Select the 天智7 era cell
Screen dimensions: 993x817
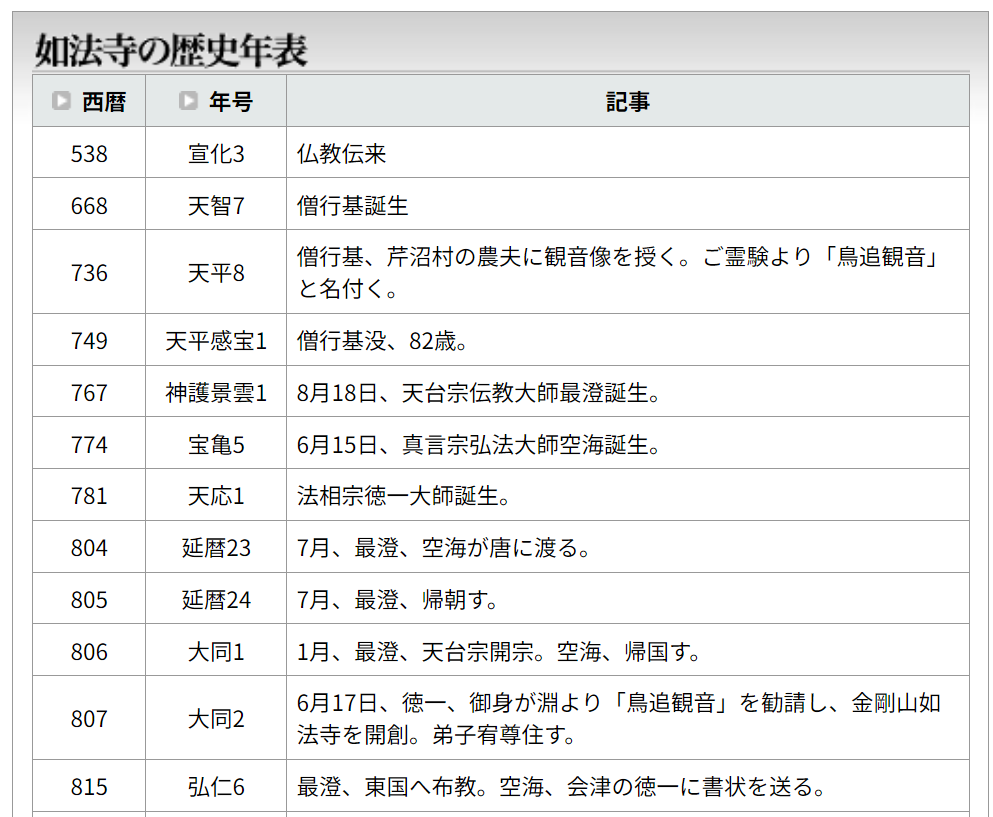click(x=216, y=205)
